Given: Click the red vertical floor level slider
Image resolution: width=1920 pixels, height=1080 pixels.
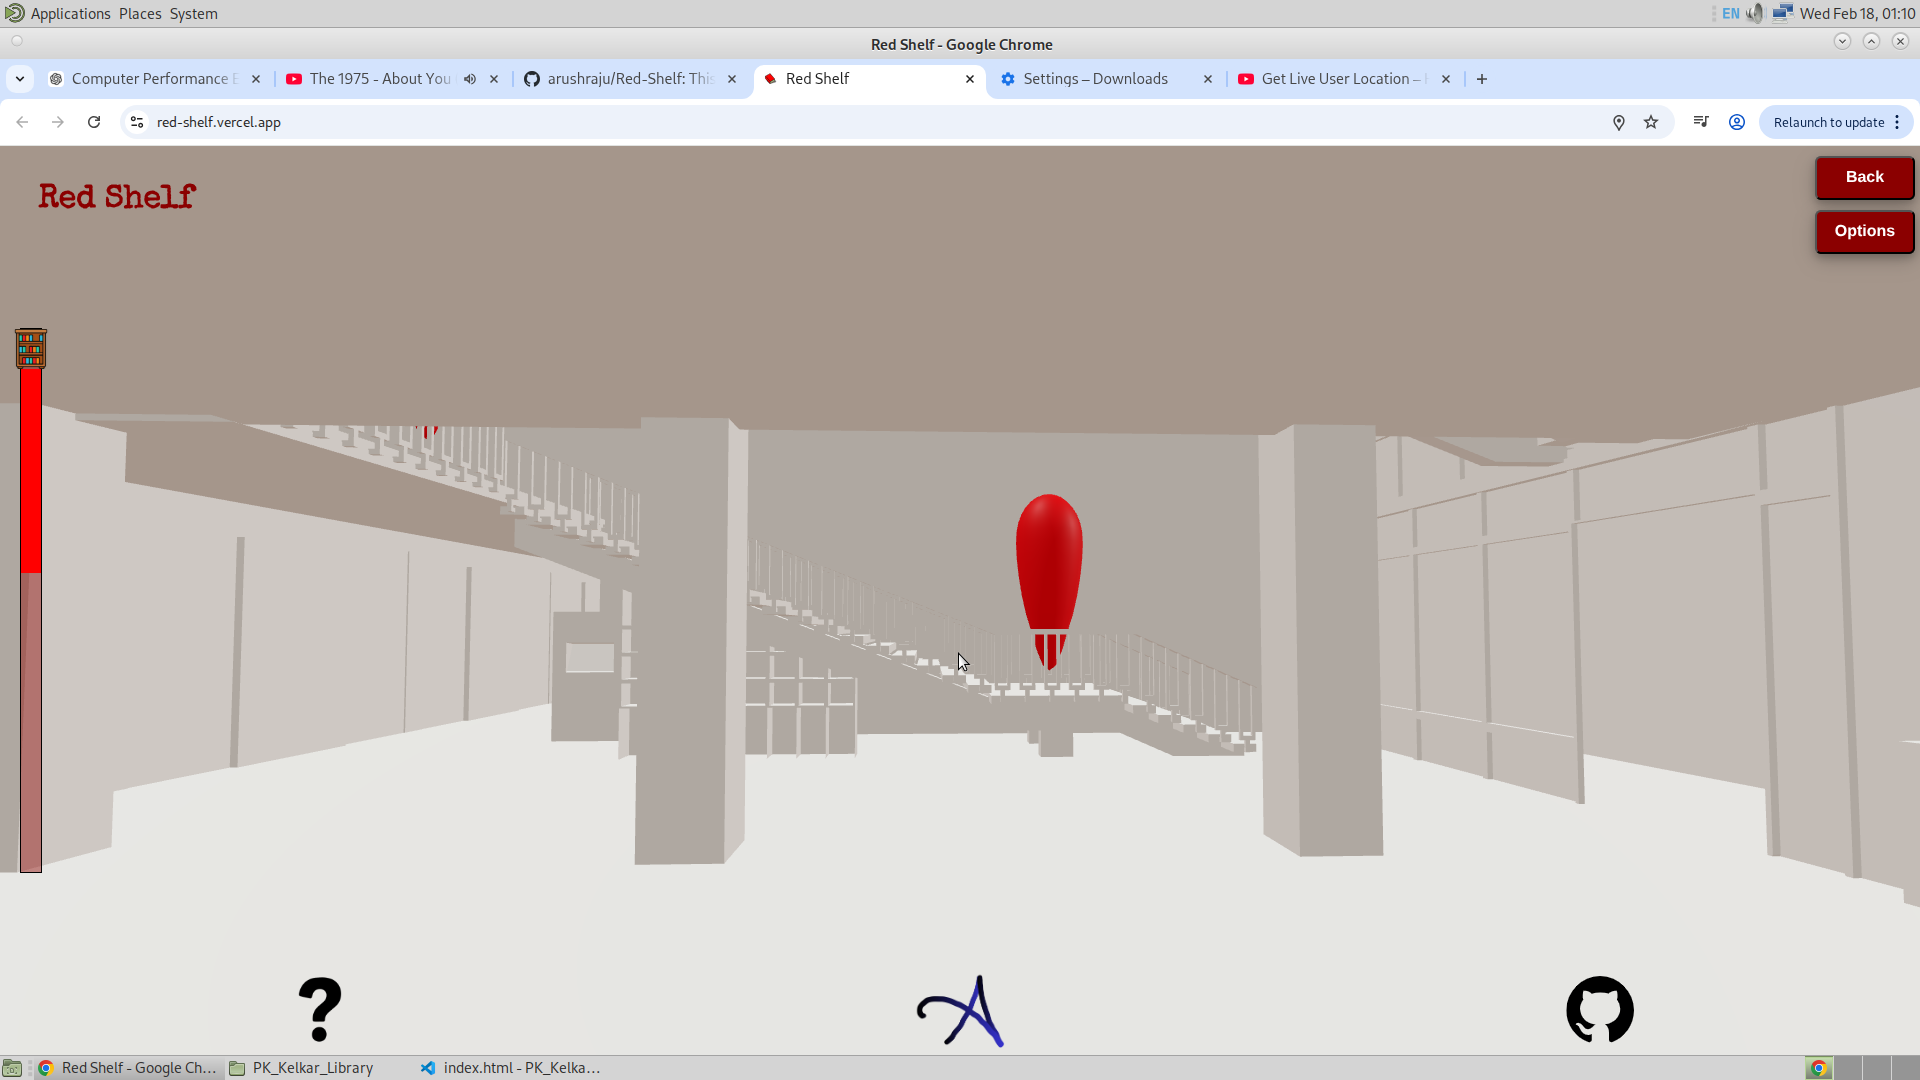Looking at the screenshot, I should point(31,620).
